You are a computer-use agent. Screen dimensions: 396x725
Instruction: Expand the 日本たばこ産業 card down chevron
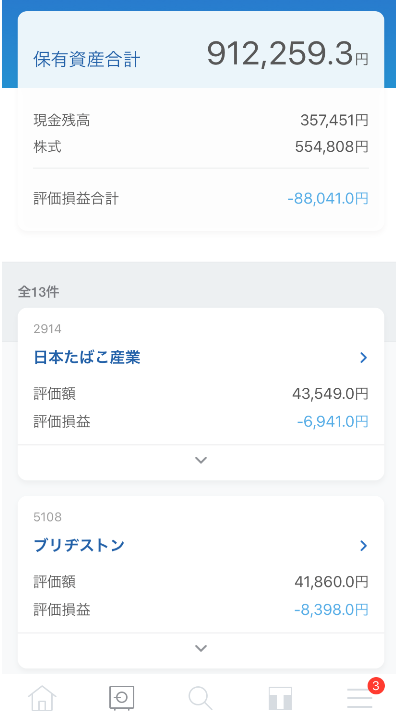coord(201,461)
